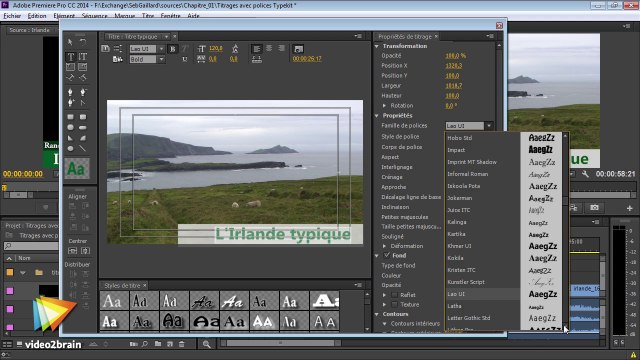This screenshot has height=360, width=640.
Task: Select the Path Type tool
Action: click(x=70, y=77)
